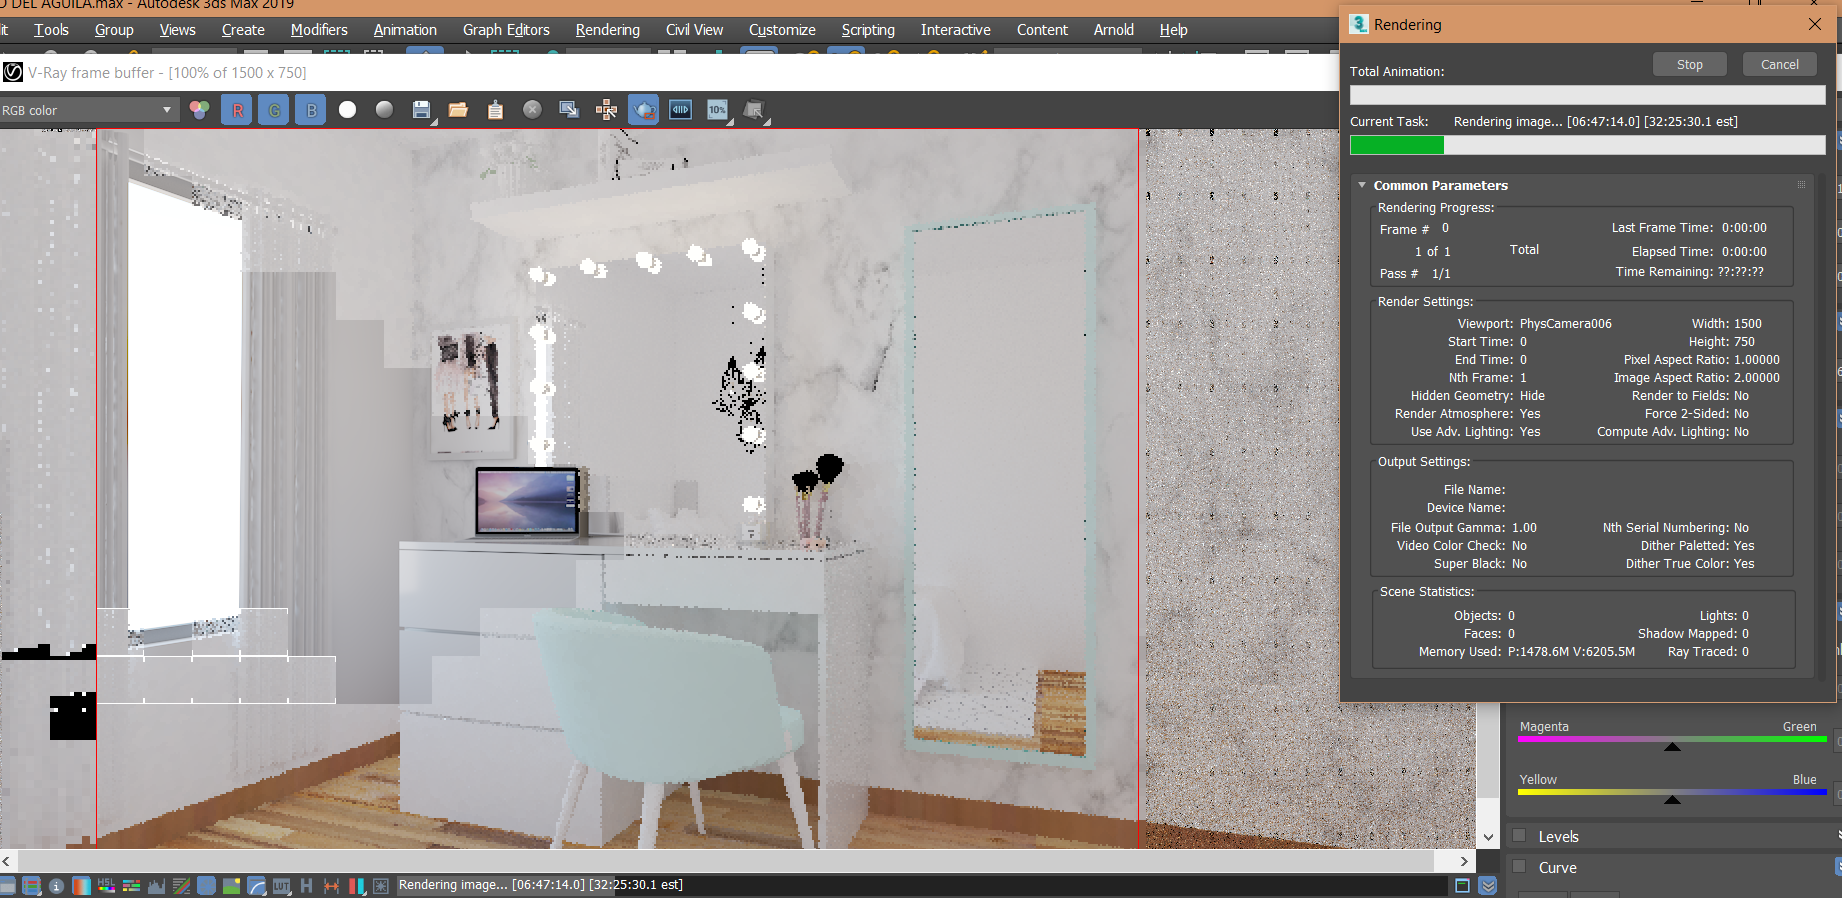1842x898 pixels.
Task: Click the frame buffer vertical scrollbar down arrow
Action: click(x=1488, y=837)
